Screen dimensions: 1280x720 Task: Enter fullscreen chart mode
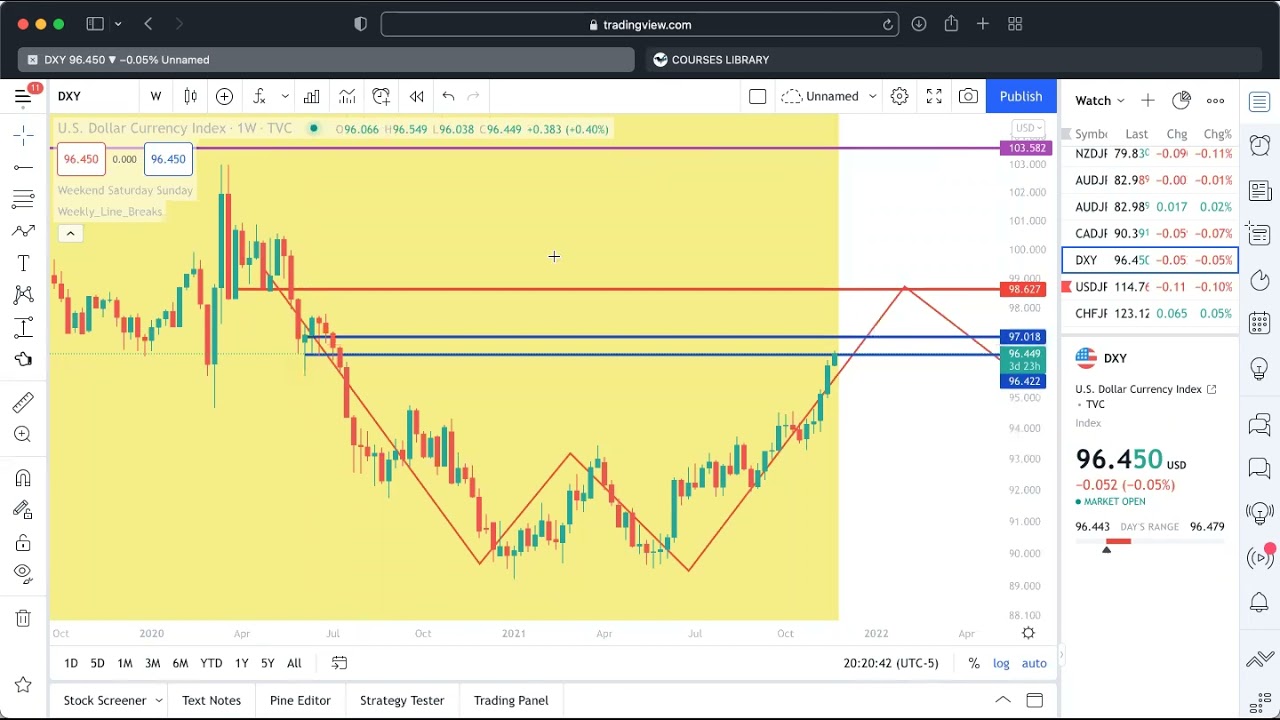(x=934, y=96)
